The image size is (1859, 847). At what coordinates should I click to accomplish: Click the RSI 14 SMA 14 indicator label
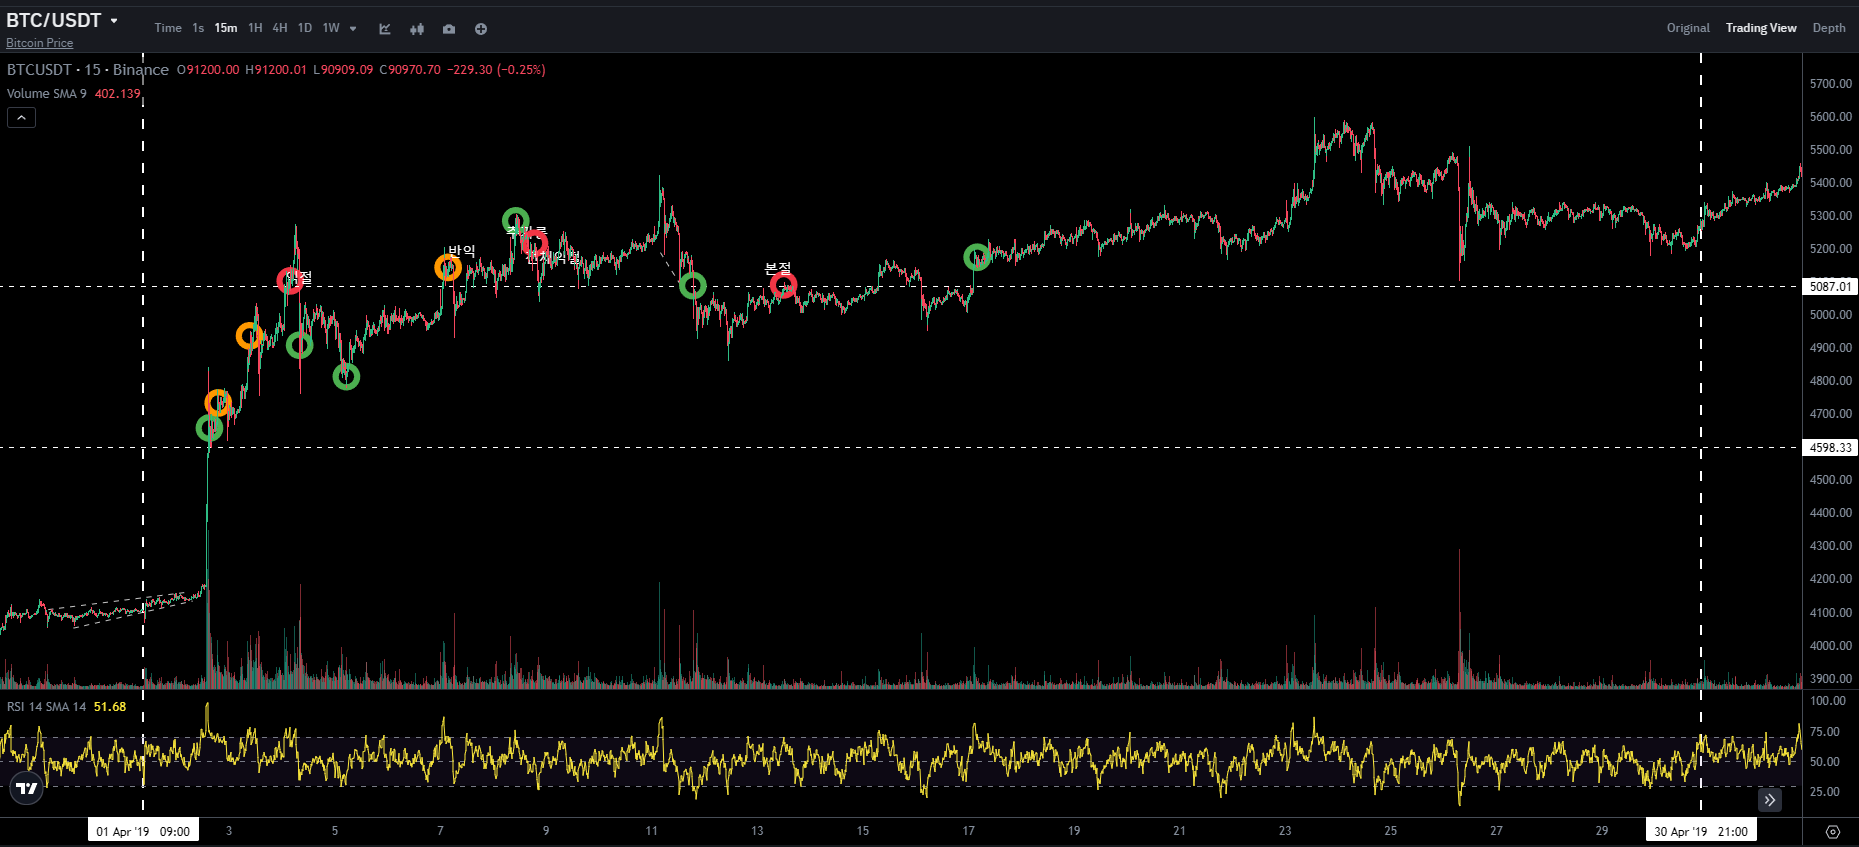point(46,707)
